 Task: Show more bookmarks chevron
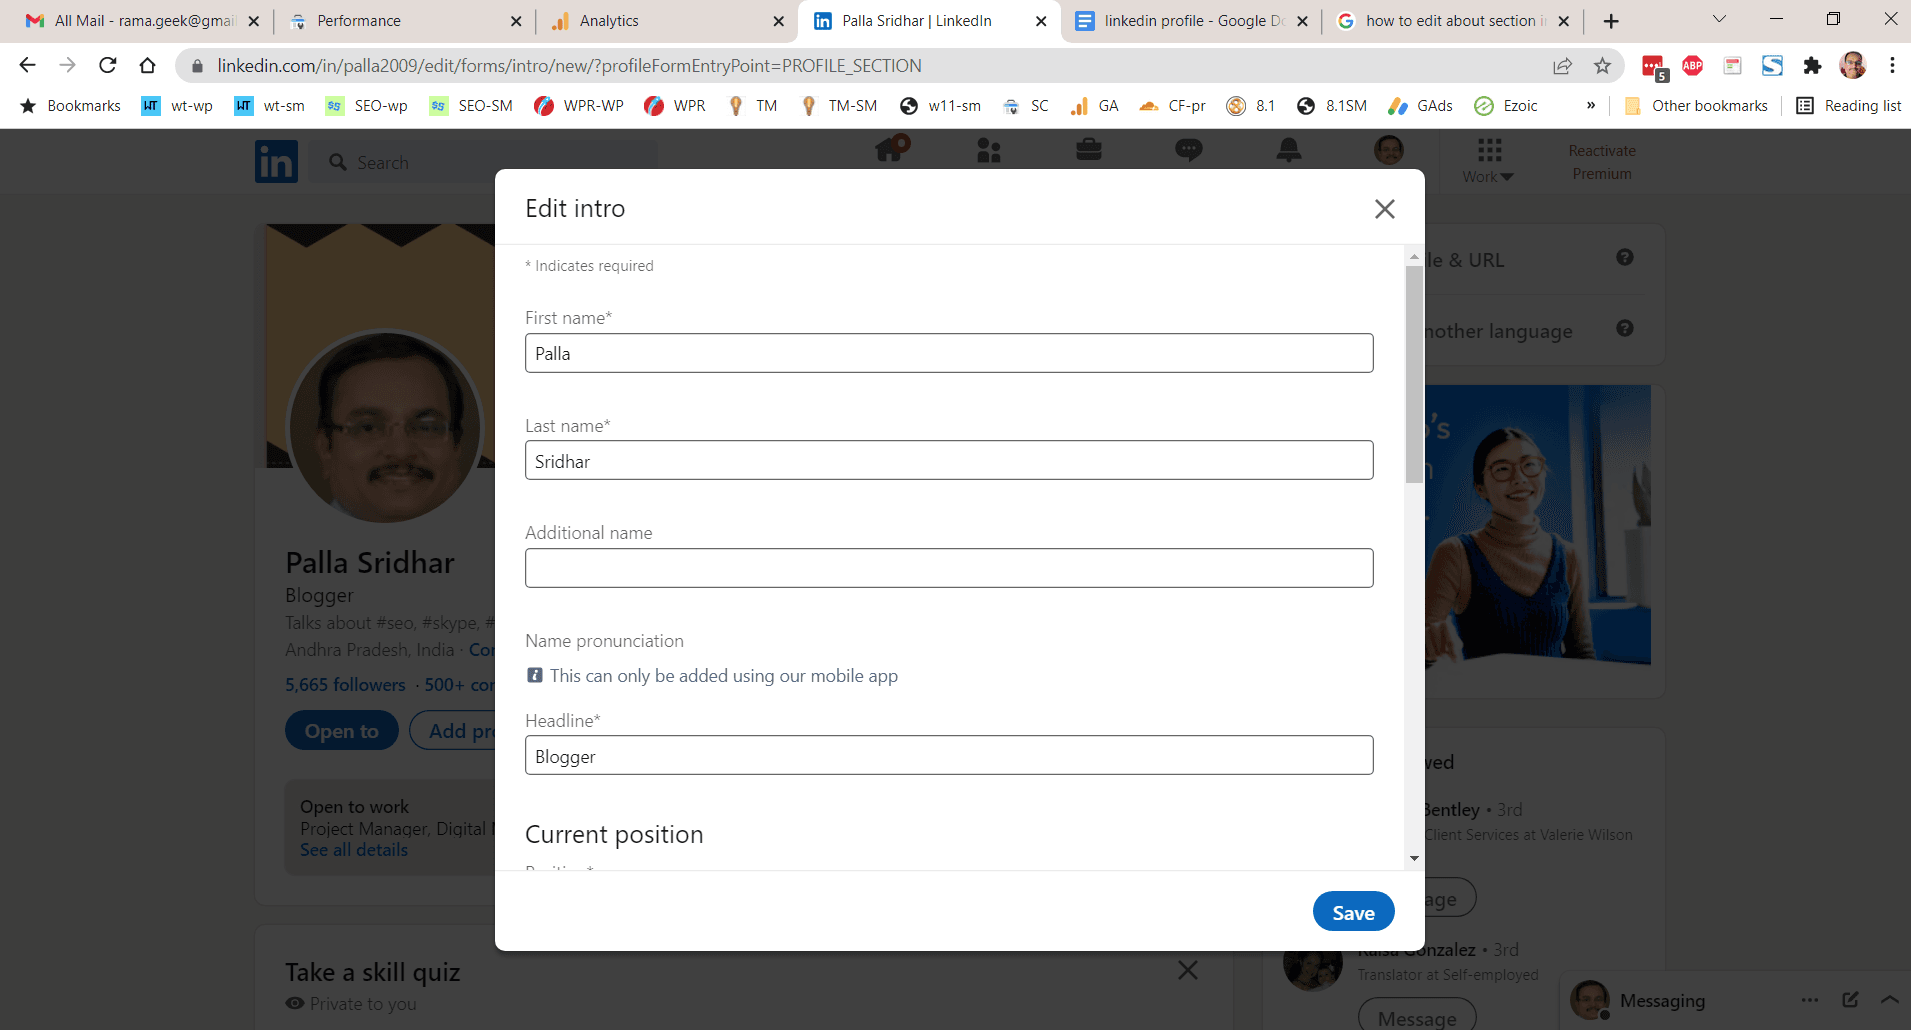1591,106
